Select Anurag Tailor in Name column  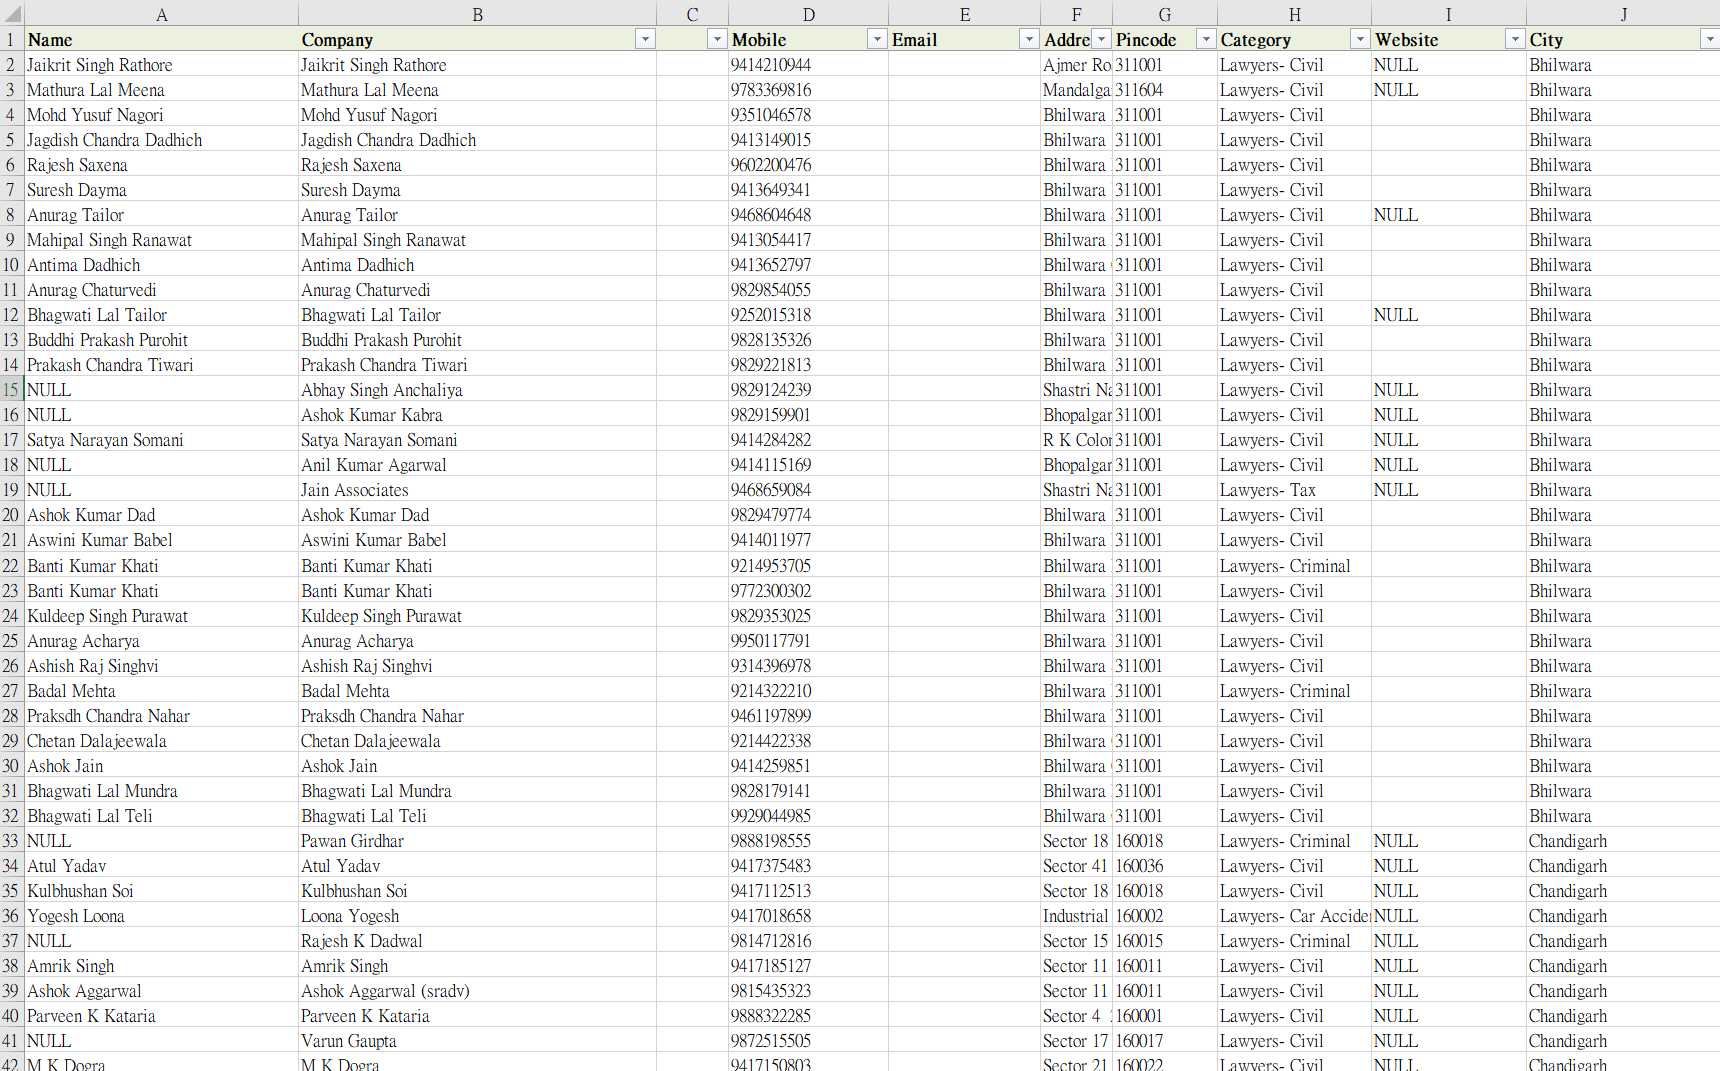(161, 215)
